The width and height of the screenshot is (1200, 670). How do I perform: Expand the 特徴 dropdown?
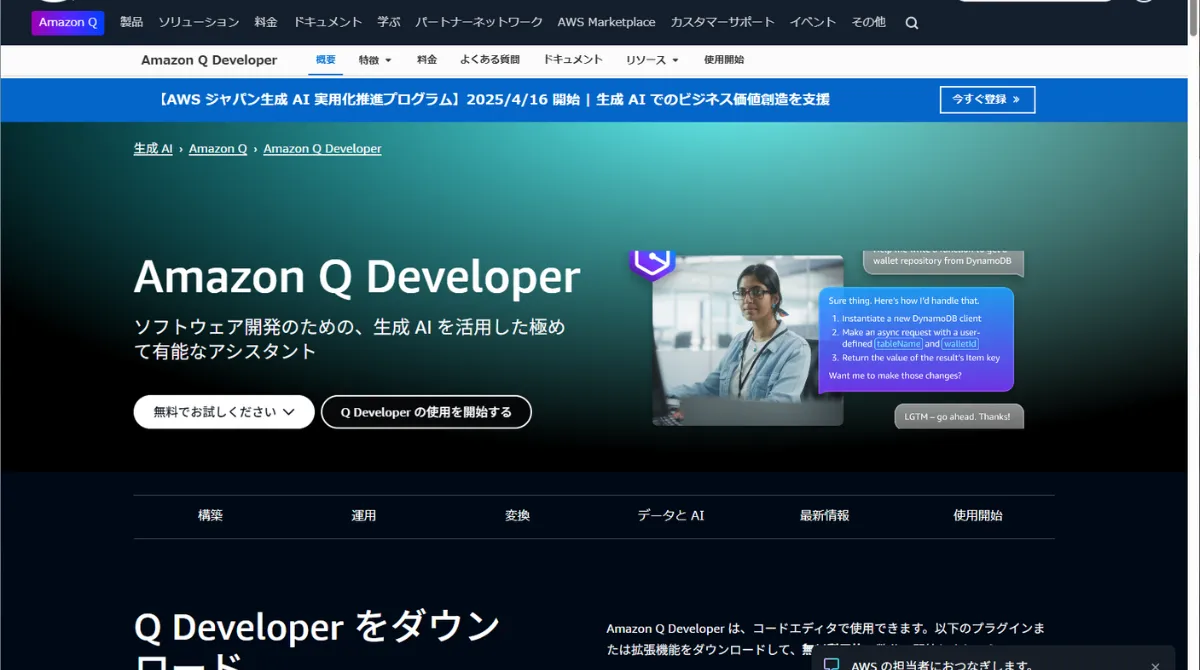(x=375, y=60)
